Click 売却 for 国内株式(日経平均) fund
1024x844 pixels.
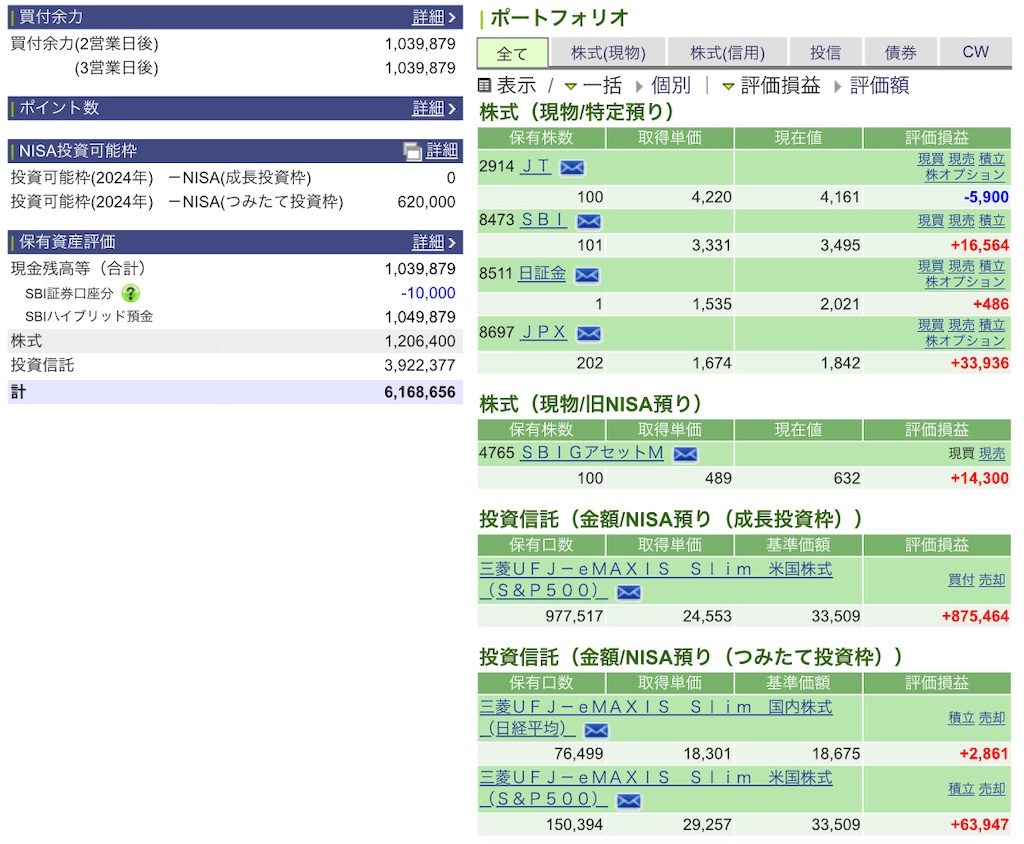click(x=992, y=717)
